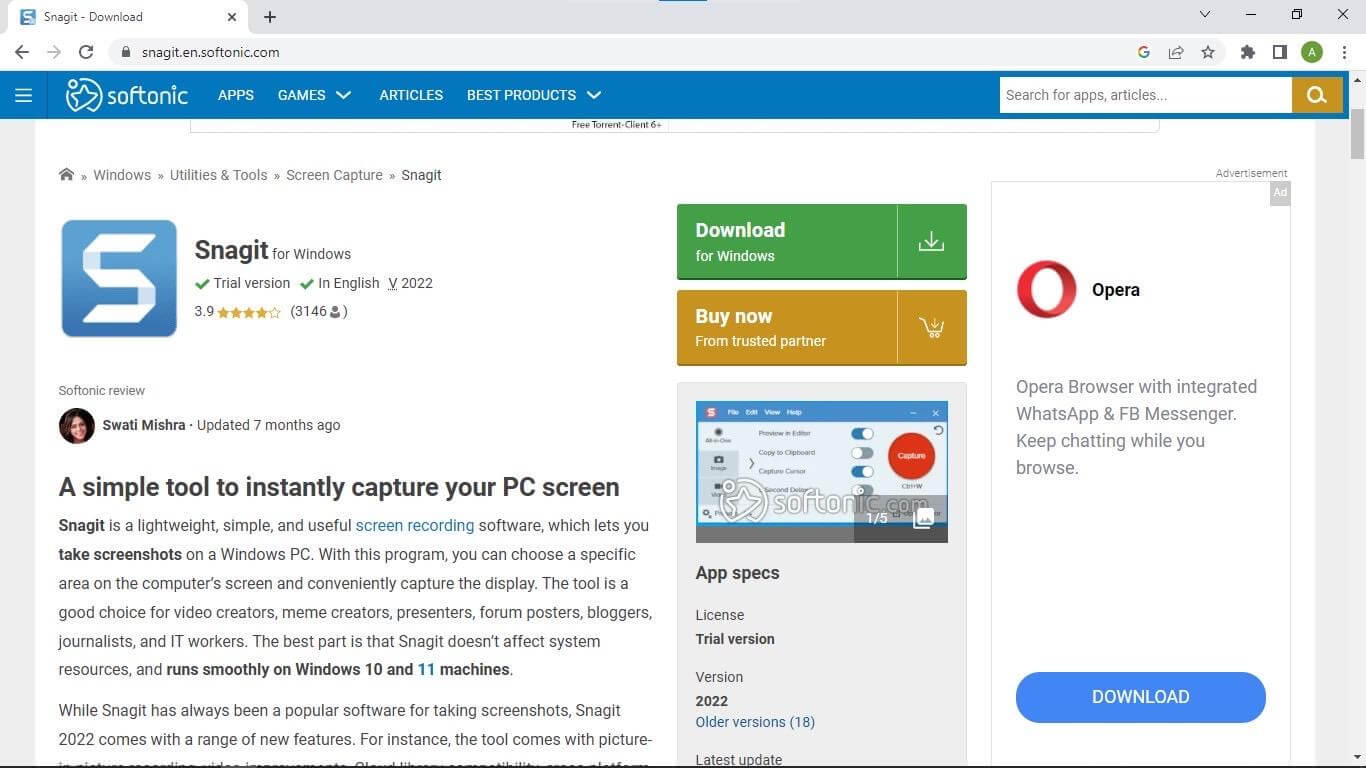This screenshot has height=768, width=1366.
Task: Open the Older versions (18) link
Action: coord(755,721)
